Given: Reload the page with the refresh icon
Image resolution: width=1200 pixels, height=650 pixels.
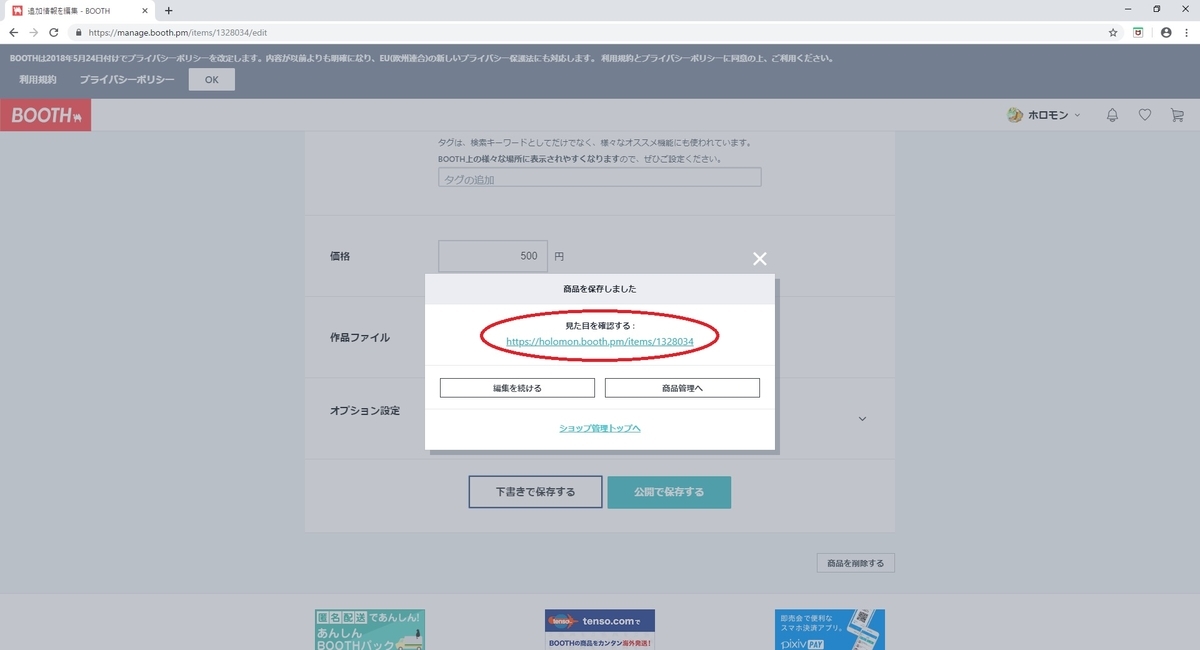Looking at the screenshot, I should click(53, 32).
